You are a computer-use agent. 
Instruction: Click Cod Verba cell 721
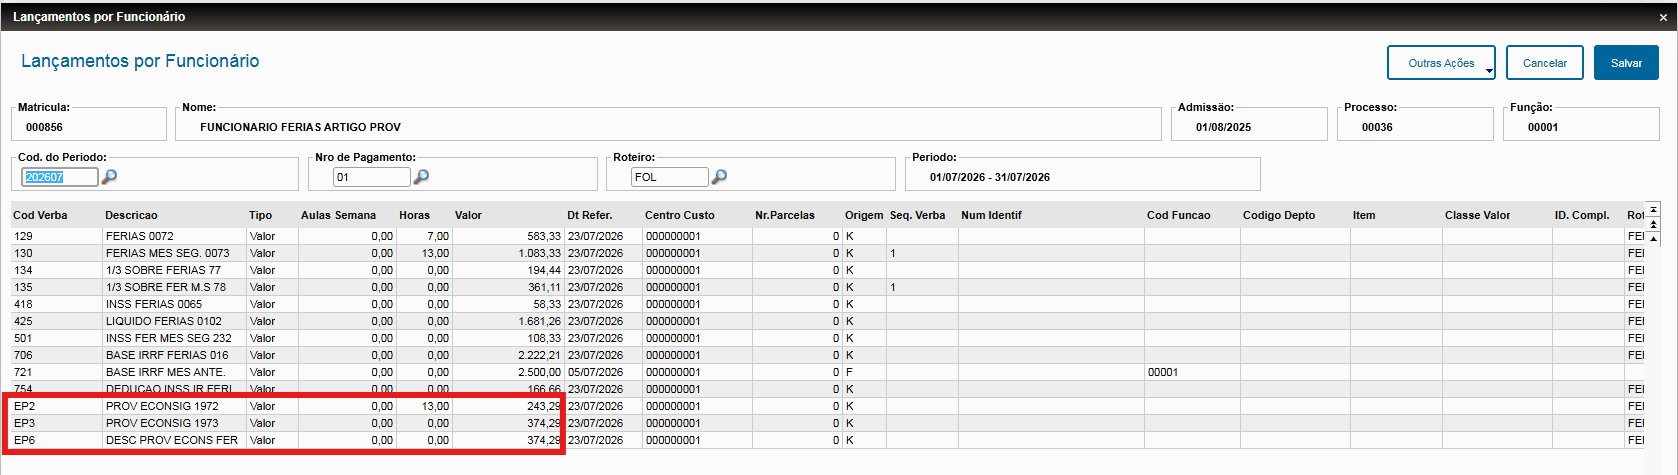pos(57,372)
